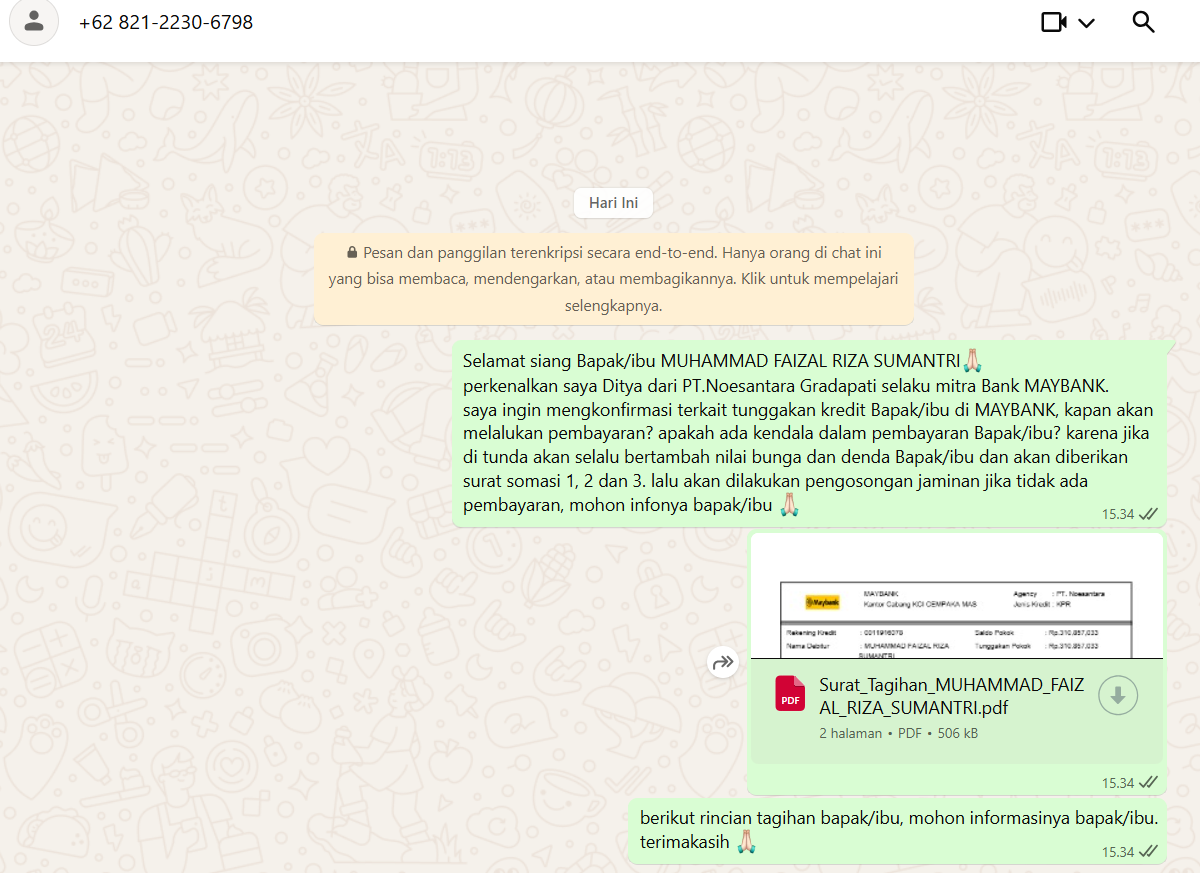
Task: Click the Surat_Tagihan_MUHAMMAD_FAIZAL file name
Action: tap(935, 696)
